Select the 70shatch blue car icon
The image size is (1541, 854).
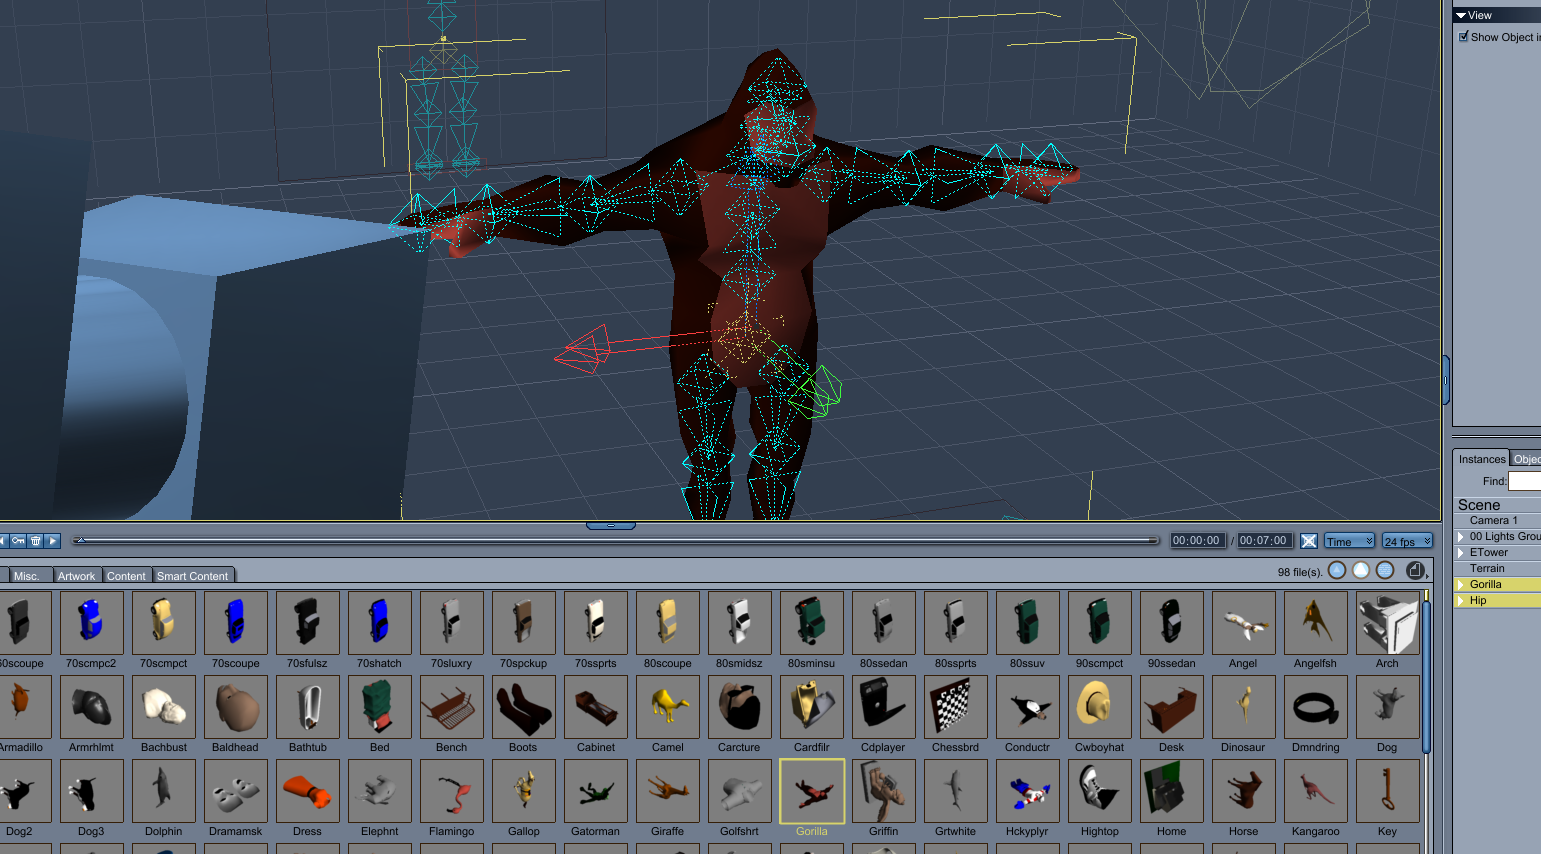tap(379, 623)
